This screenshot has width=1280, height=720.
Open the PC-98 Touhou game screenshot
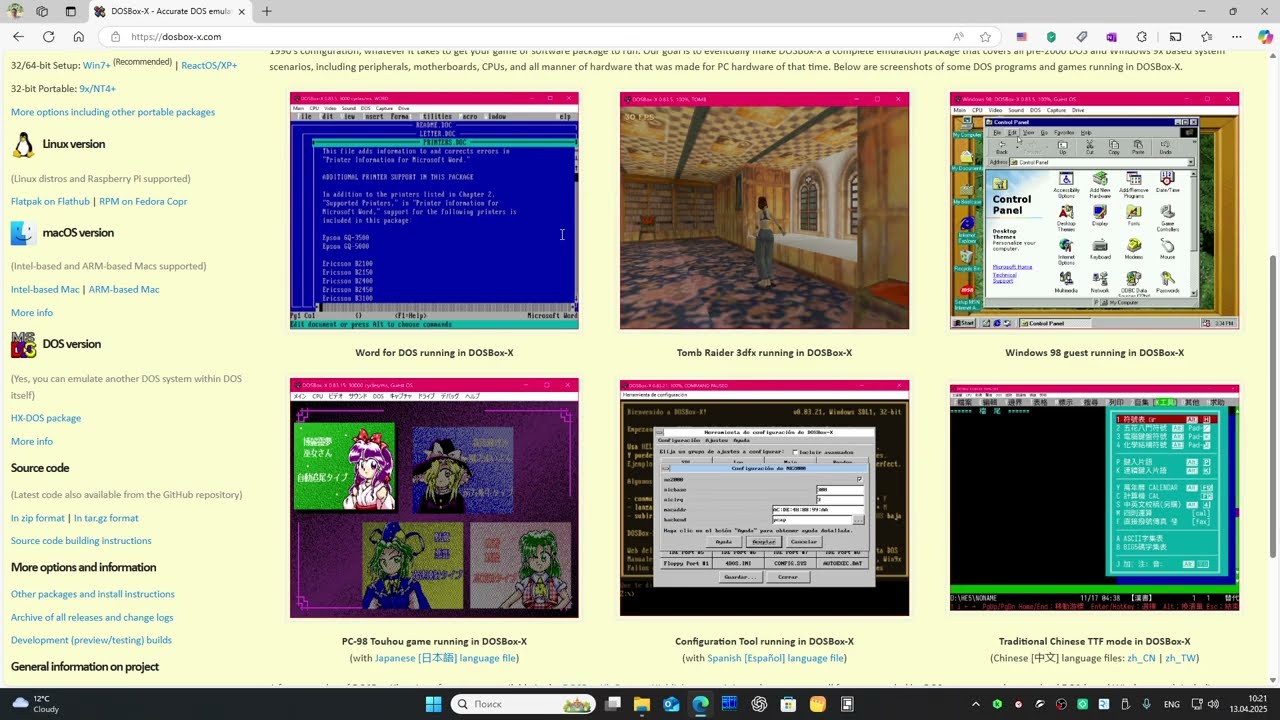pos(434,498)
